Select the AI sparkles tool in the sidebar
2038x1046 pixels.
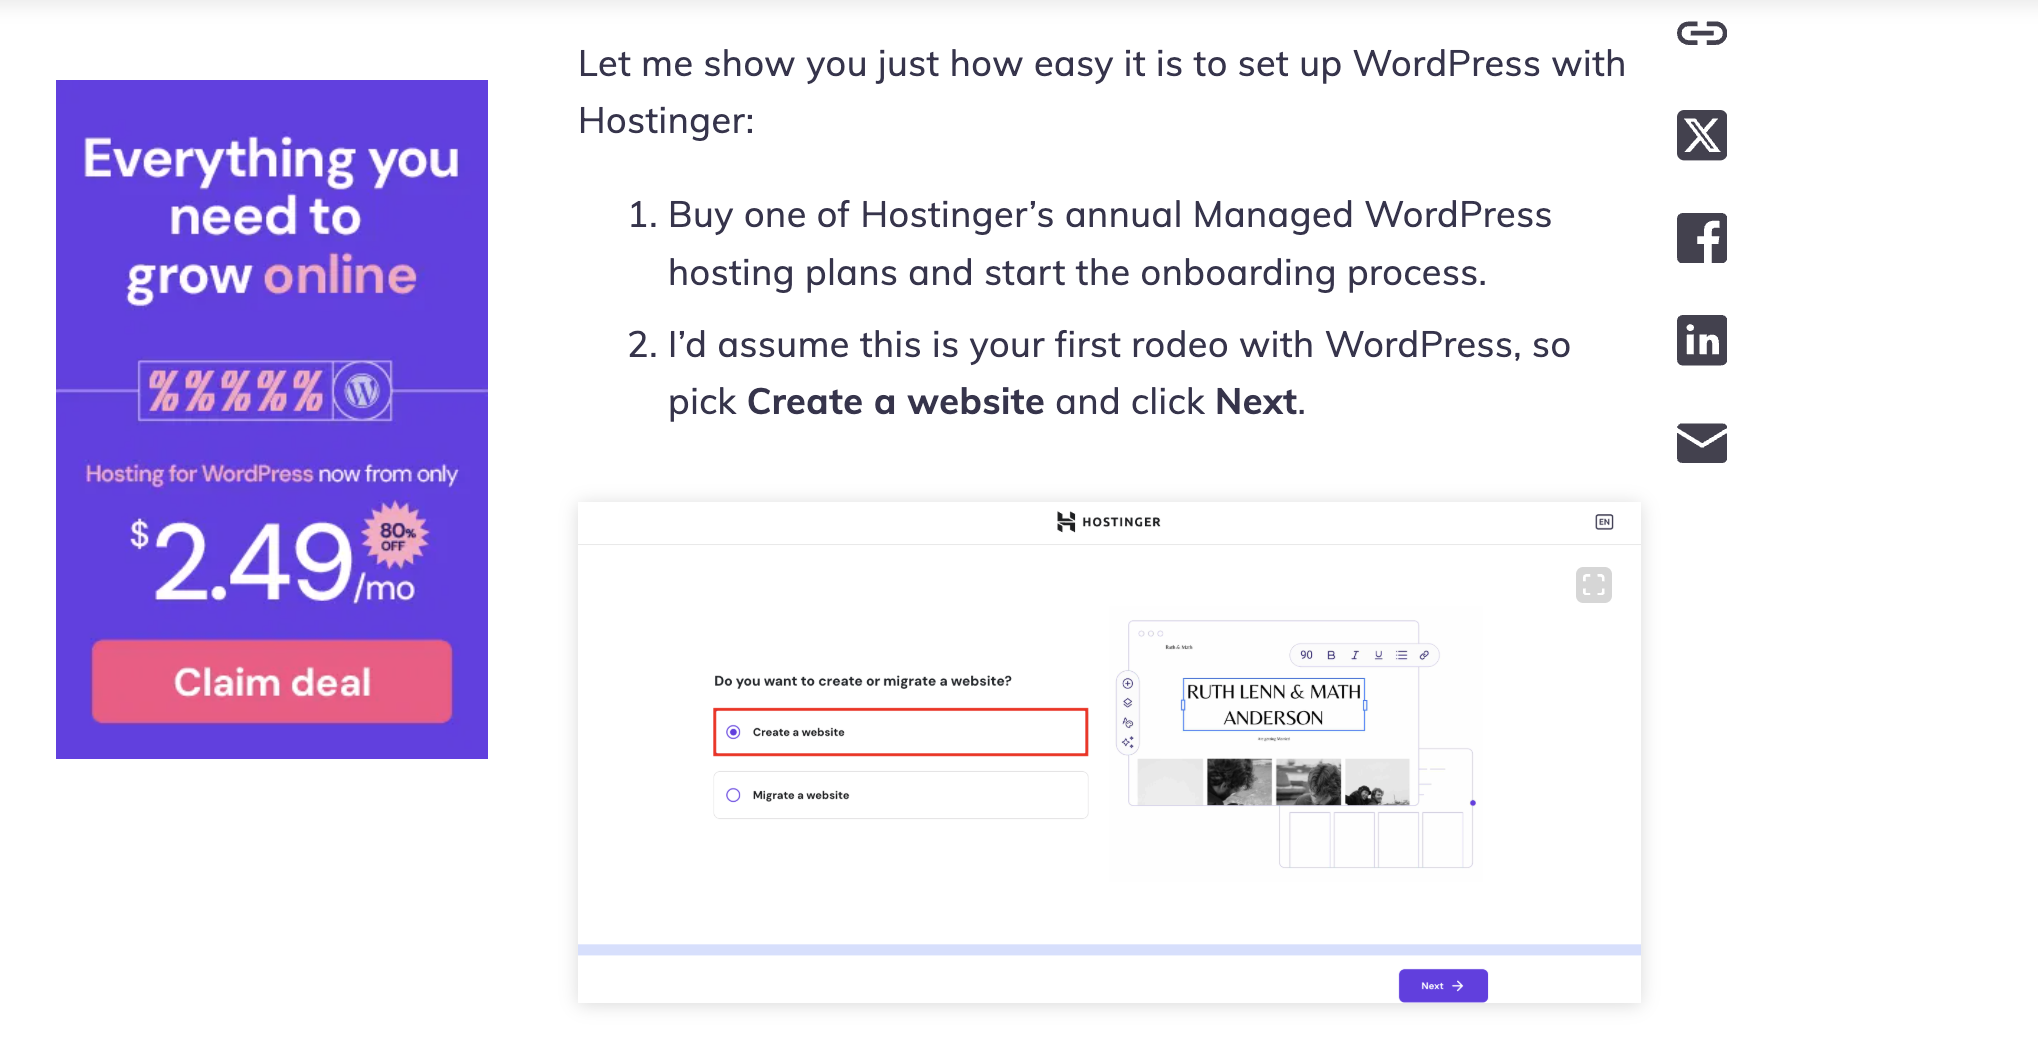(x=1127, y=741)
